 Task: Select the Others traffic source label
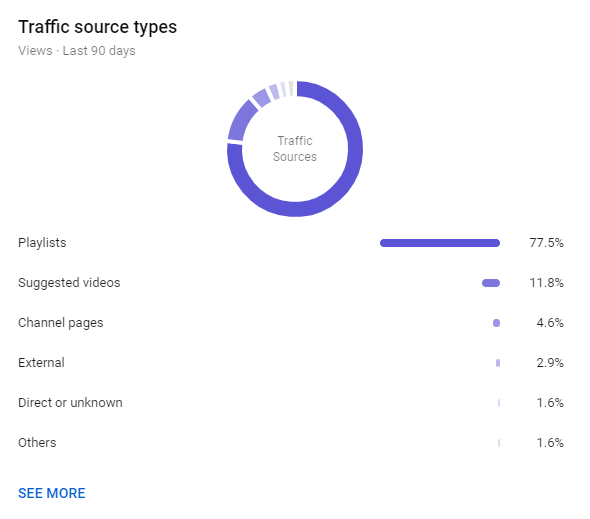click(37, 443)
